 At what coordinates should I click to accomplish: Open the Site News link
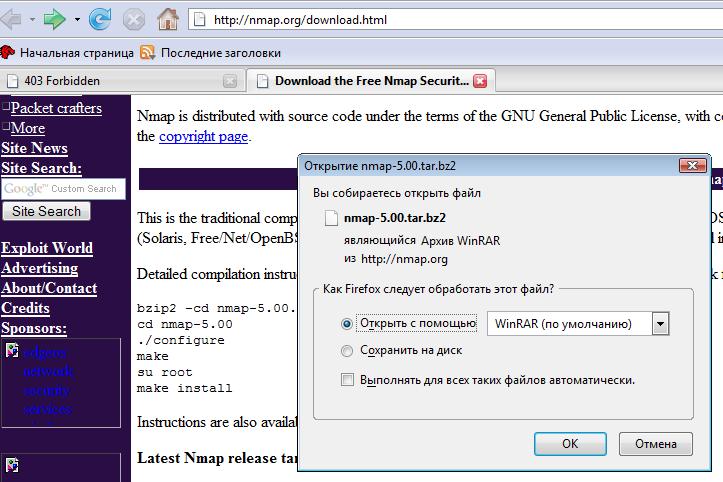pos(34,148)
